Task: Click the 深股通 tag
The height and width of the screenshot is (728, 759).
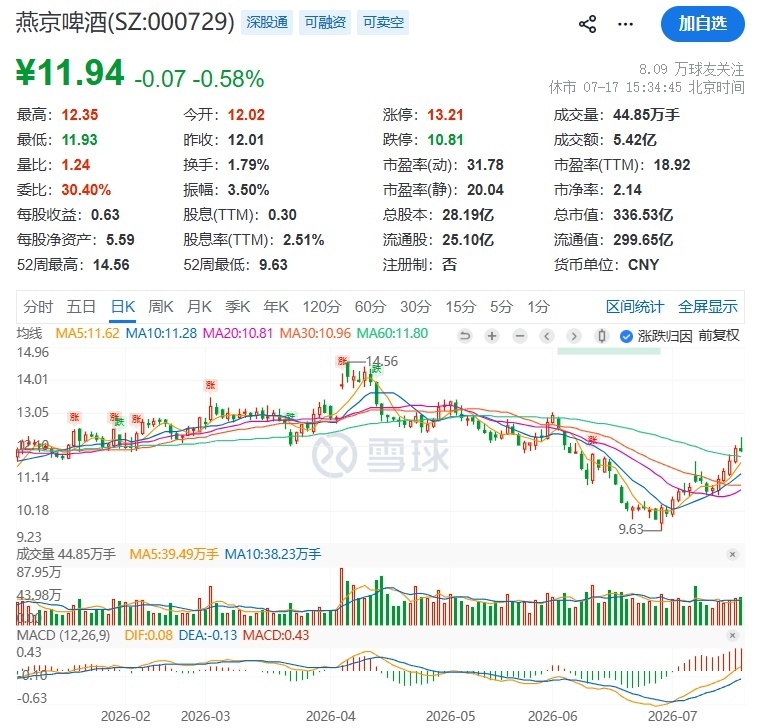Action: tap(267, 22)
